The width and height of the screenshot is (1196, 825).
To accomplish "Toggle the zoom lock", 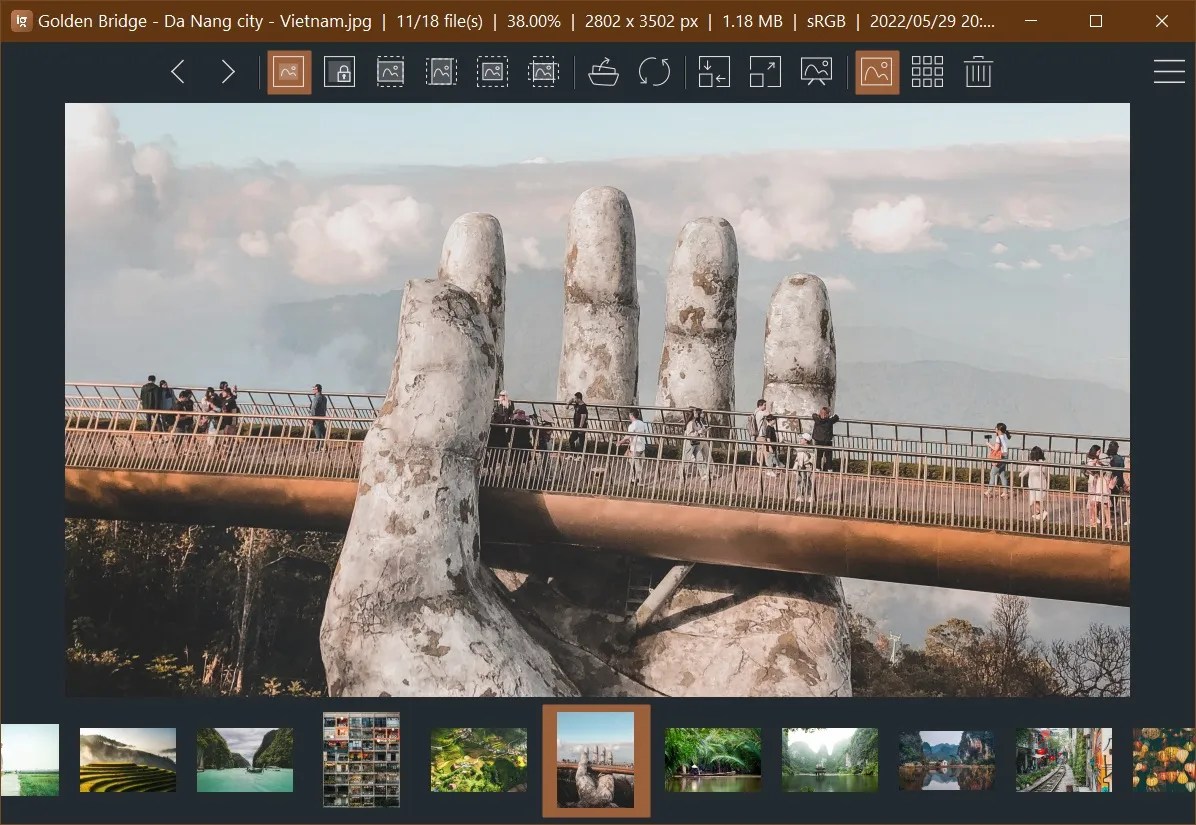I will (339, 71).
